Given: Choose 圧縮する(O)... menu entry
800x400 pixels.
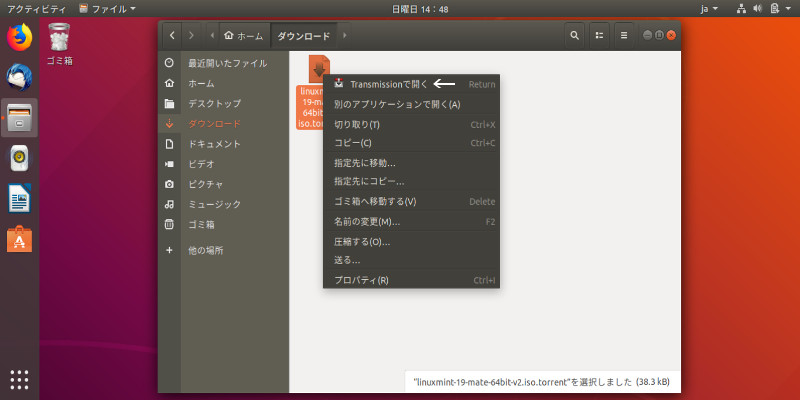Looking at the screenshot, I should point(411,242).
